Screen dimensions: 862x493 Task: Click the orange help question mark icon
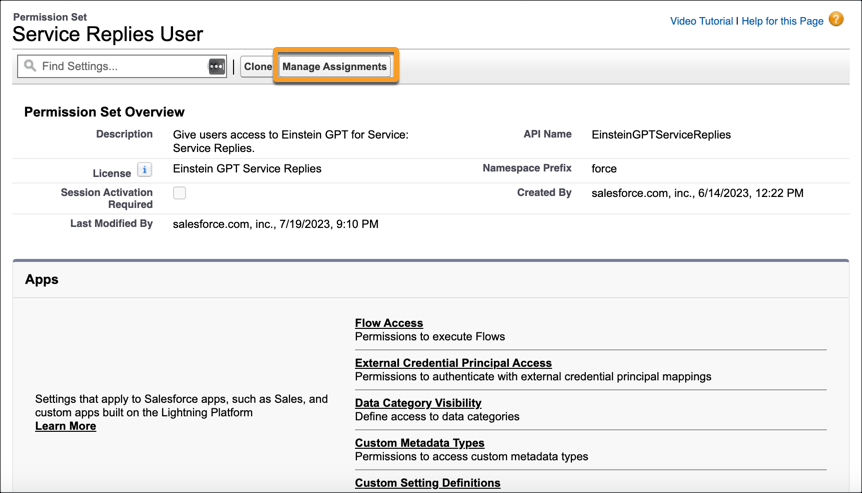(x=836, y=19)
